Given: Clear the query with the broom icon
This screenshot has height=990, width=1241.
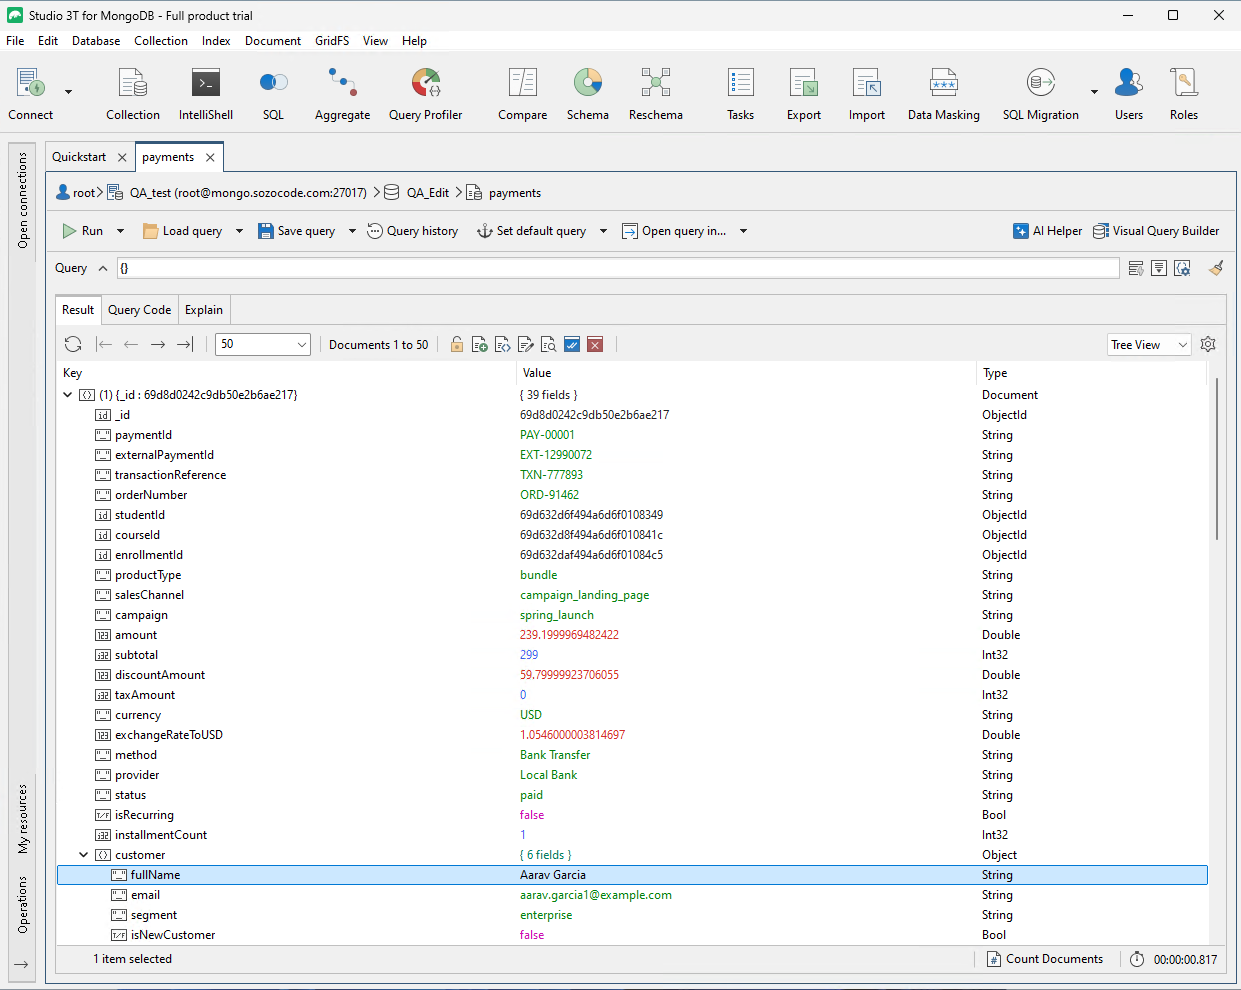Looking at the screenshot, I should click(x=1216, y=268).
